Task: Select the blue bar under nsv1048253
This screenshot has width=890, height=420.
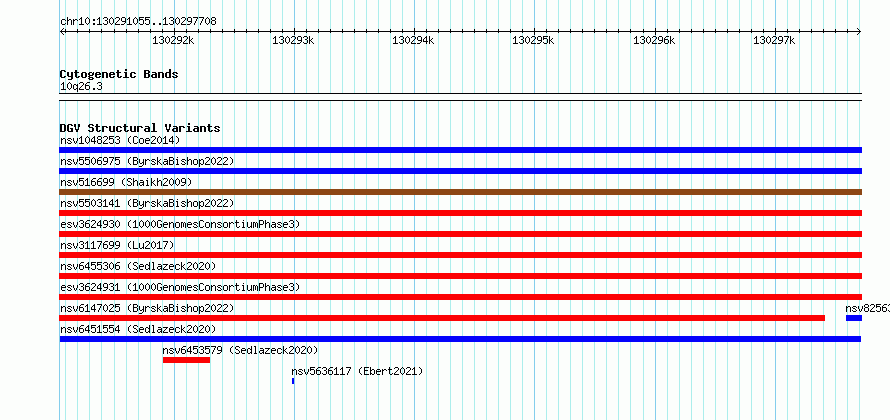Action: (x=460, y=150)
